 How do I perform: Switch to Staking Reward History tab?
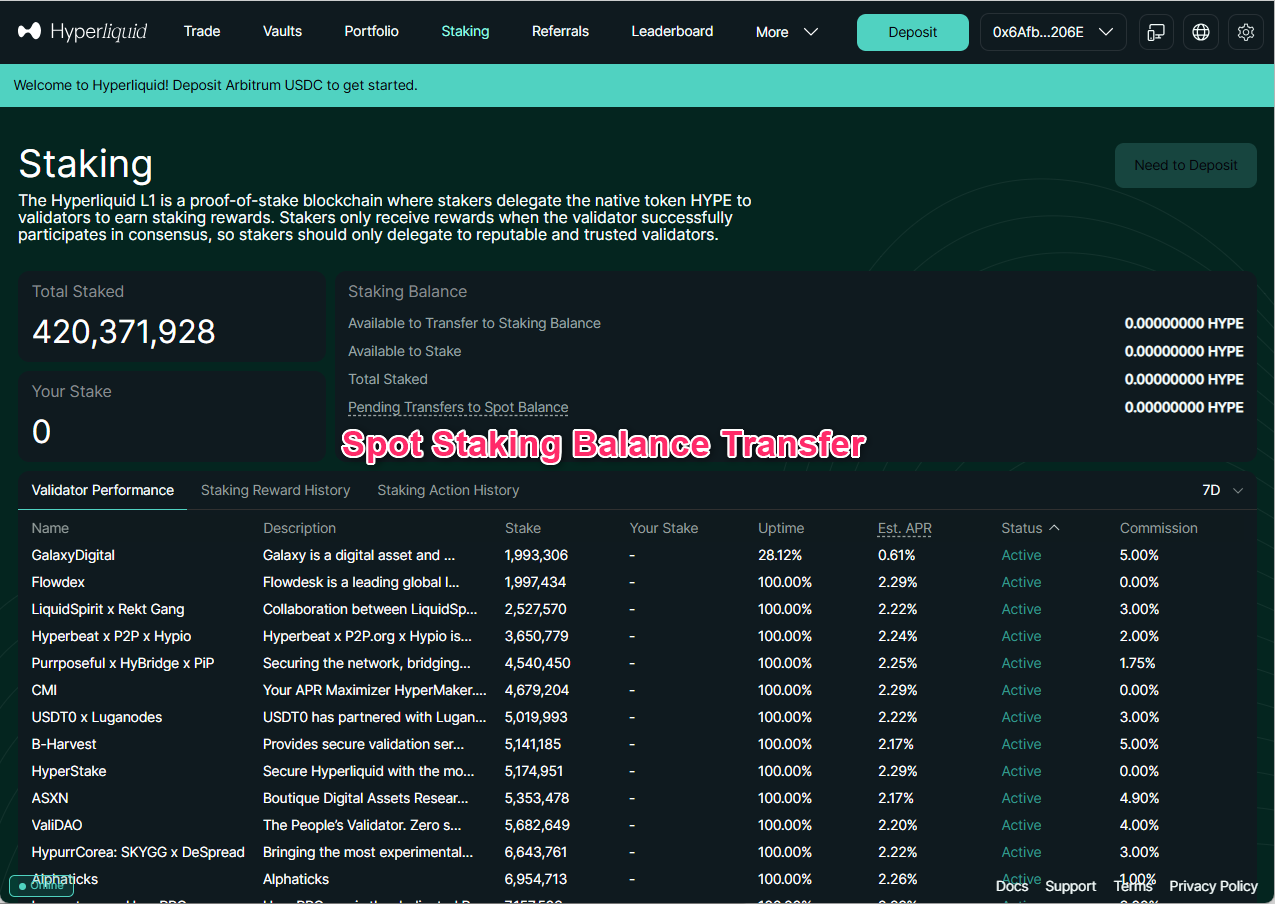coord(275,490)
